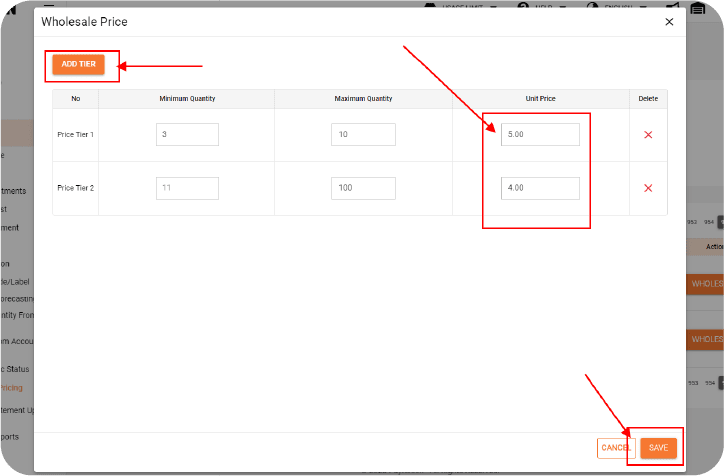
Task: Edit Price Tier 2 maximum quantity field
Action: click(363, 188)
